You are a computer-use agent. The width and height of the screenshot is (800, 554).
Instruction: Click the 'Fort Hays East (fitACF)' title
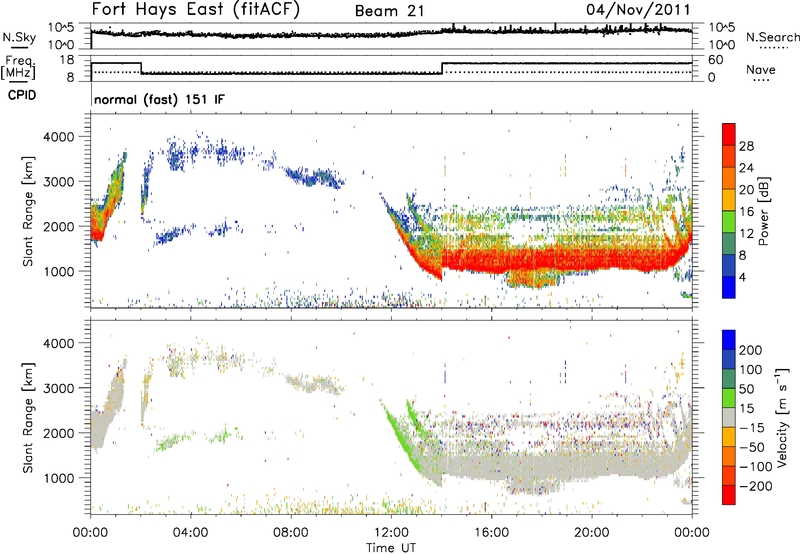[196, 10]
